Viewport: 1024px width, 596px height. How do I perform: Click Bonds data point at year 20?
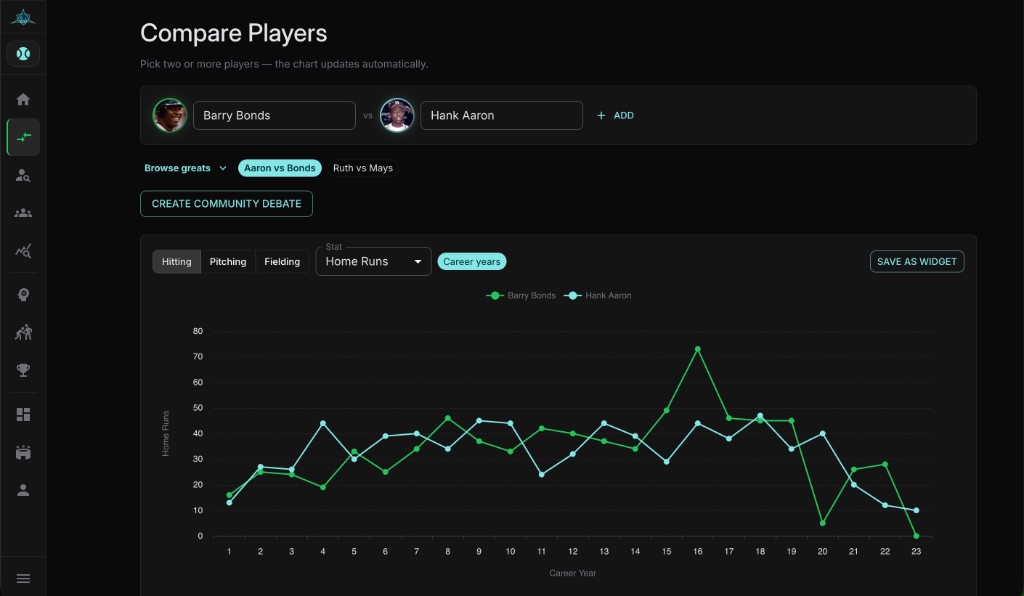[822, 523]
